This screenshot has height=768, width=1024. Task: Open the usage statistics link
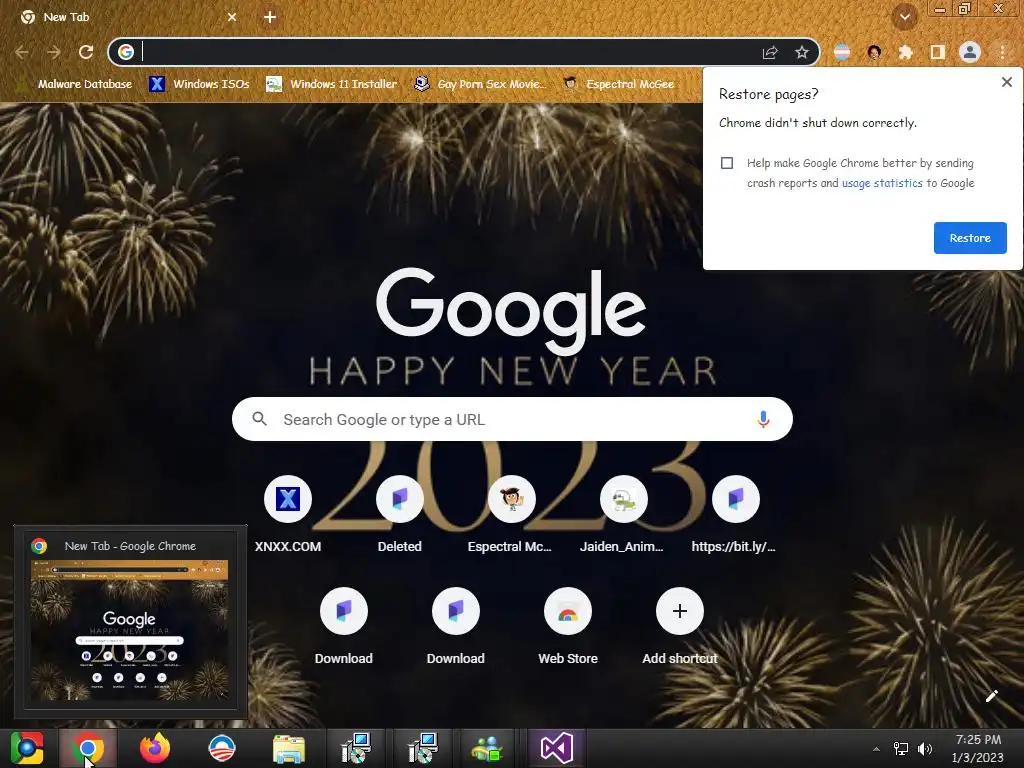coord(882,183)
